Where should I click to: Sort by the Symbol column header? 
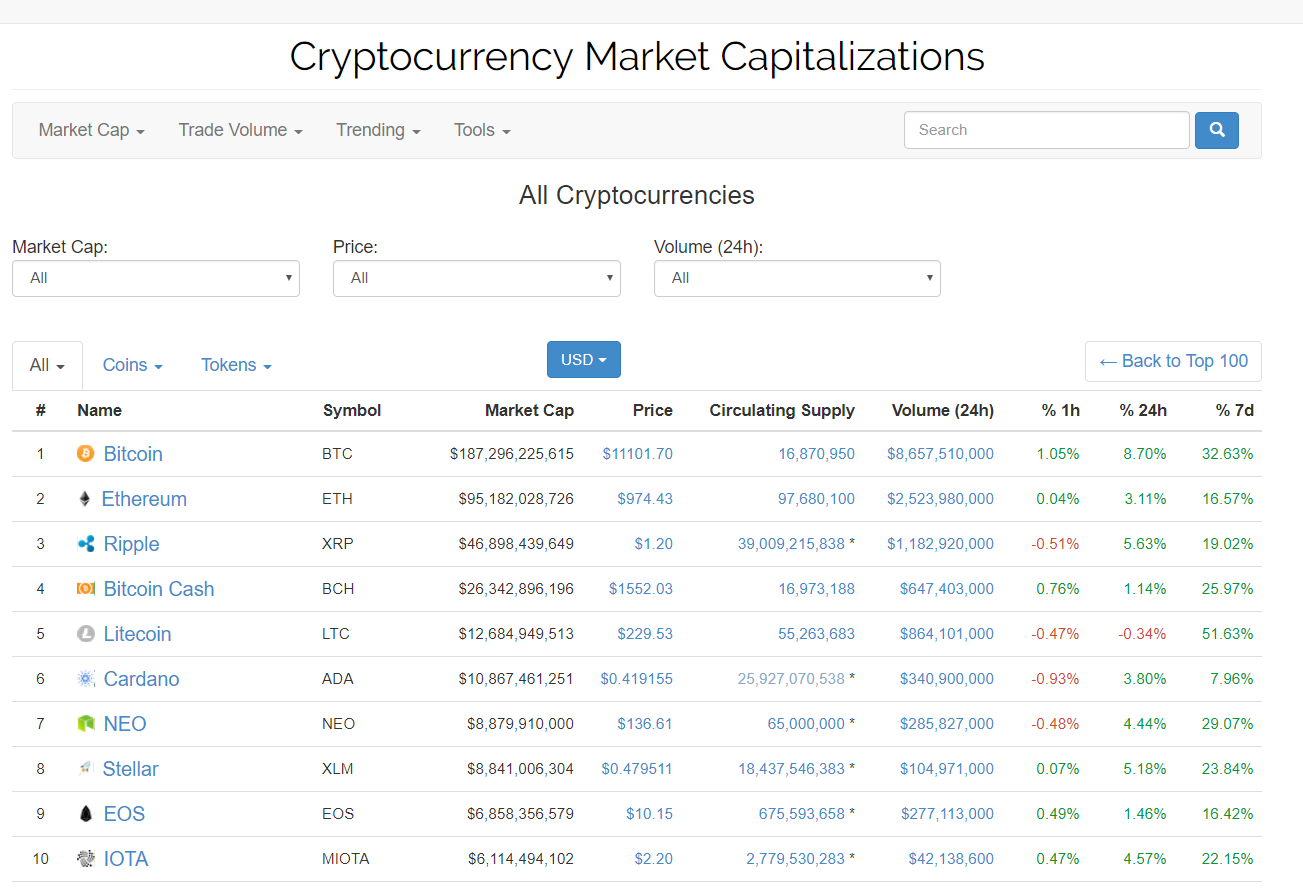352,410
